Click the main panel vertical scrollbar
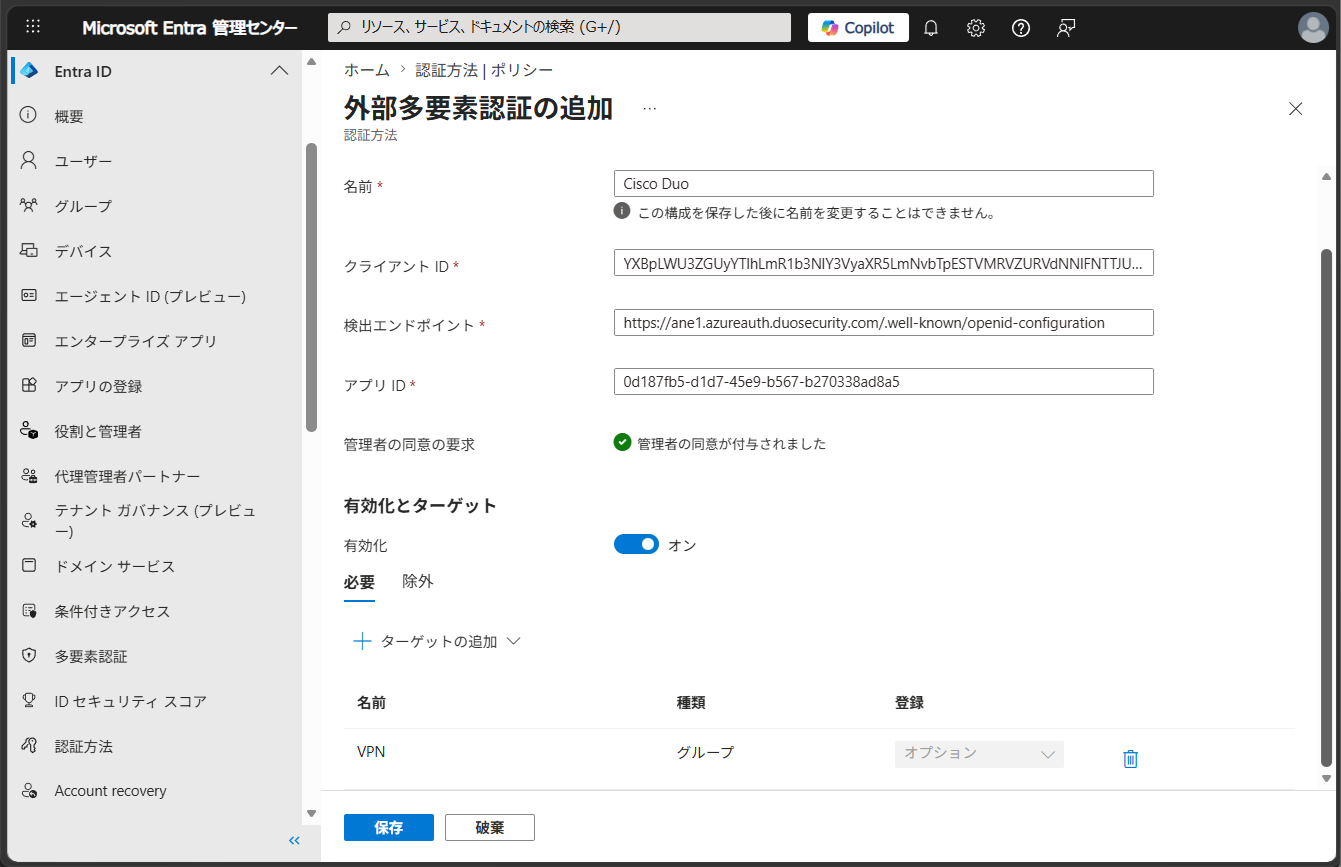The height and width of the screenshot is (867, 1341). 1327,507
